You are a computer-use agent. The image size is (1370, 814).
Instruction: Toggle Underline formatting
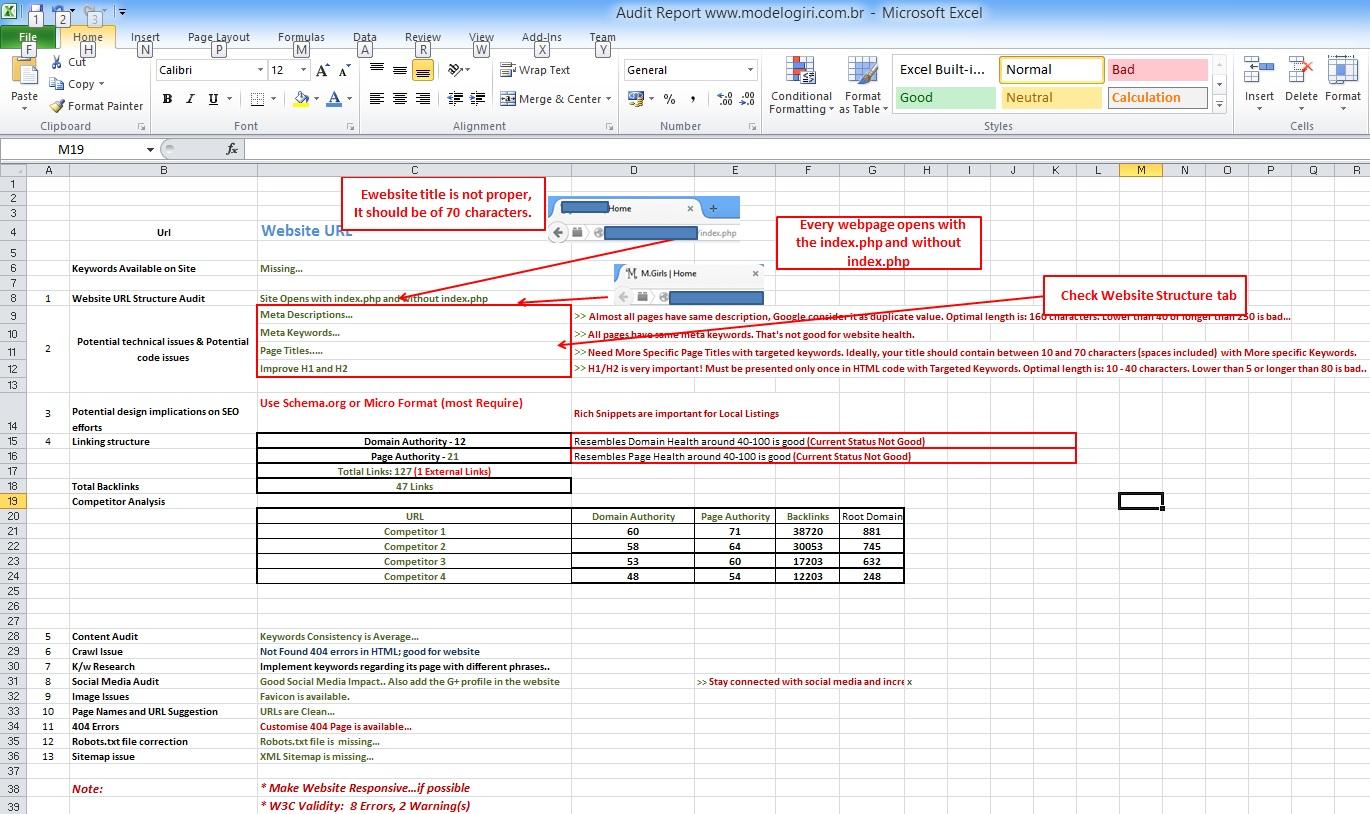pyautogui.click(x=211, y=99)
